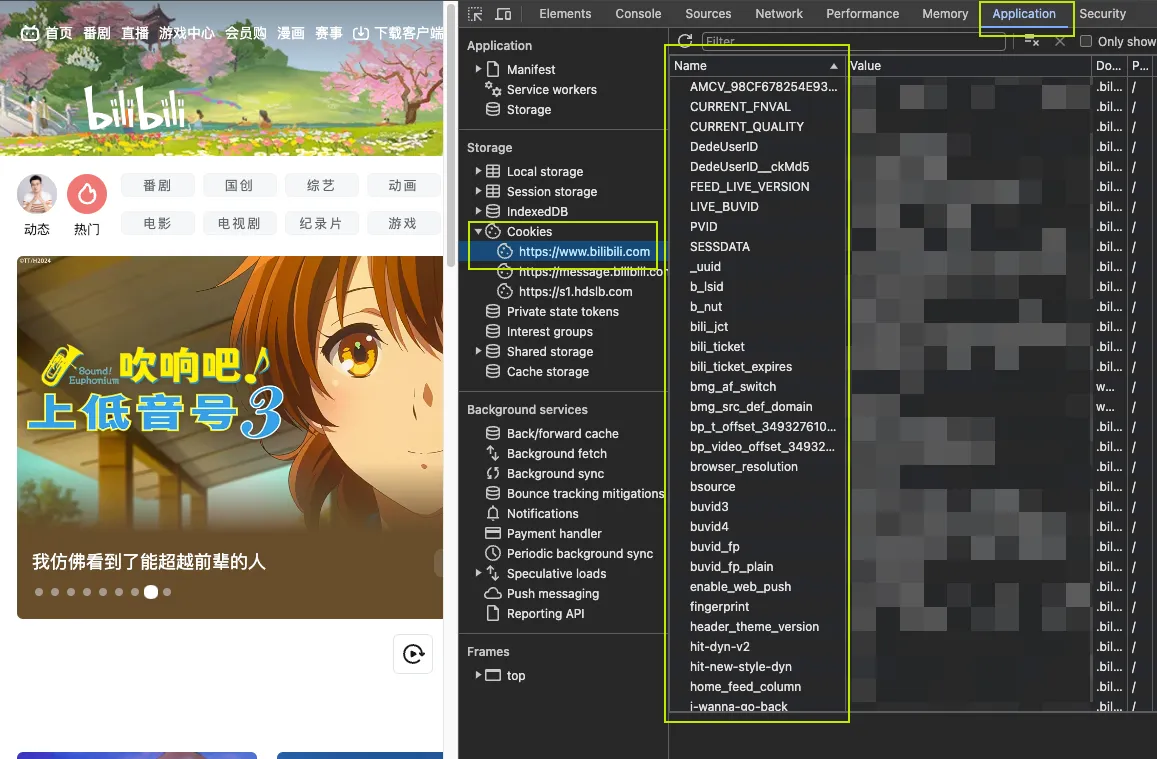Click the 电影 category button

point(157,223)
